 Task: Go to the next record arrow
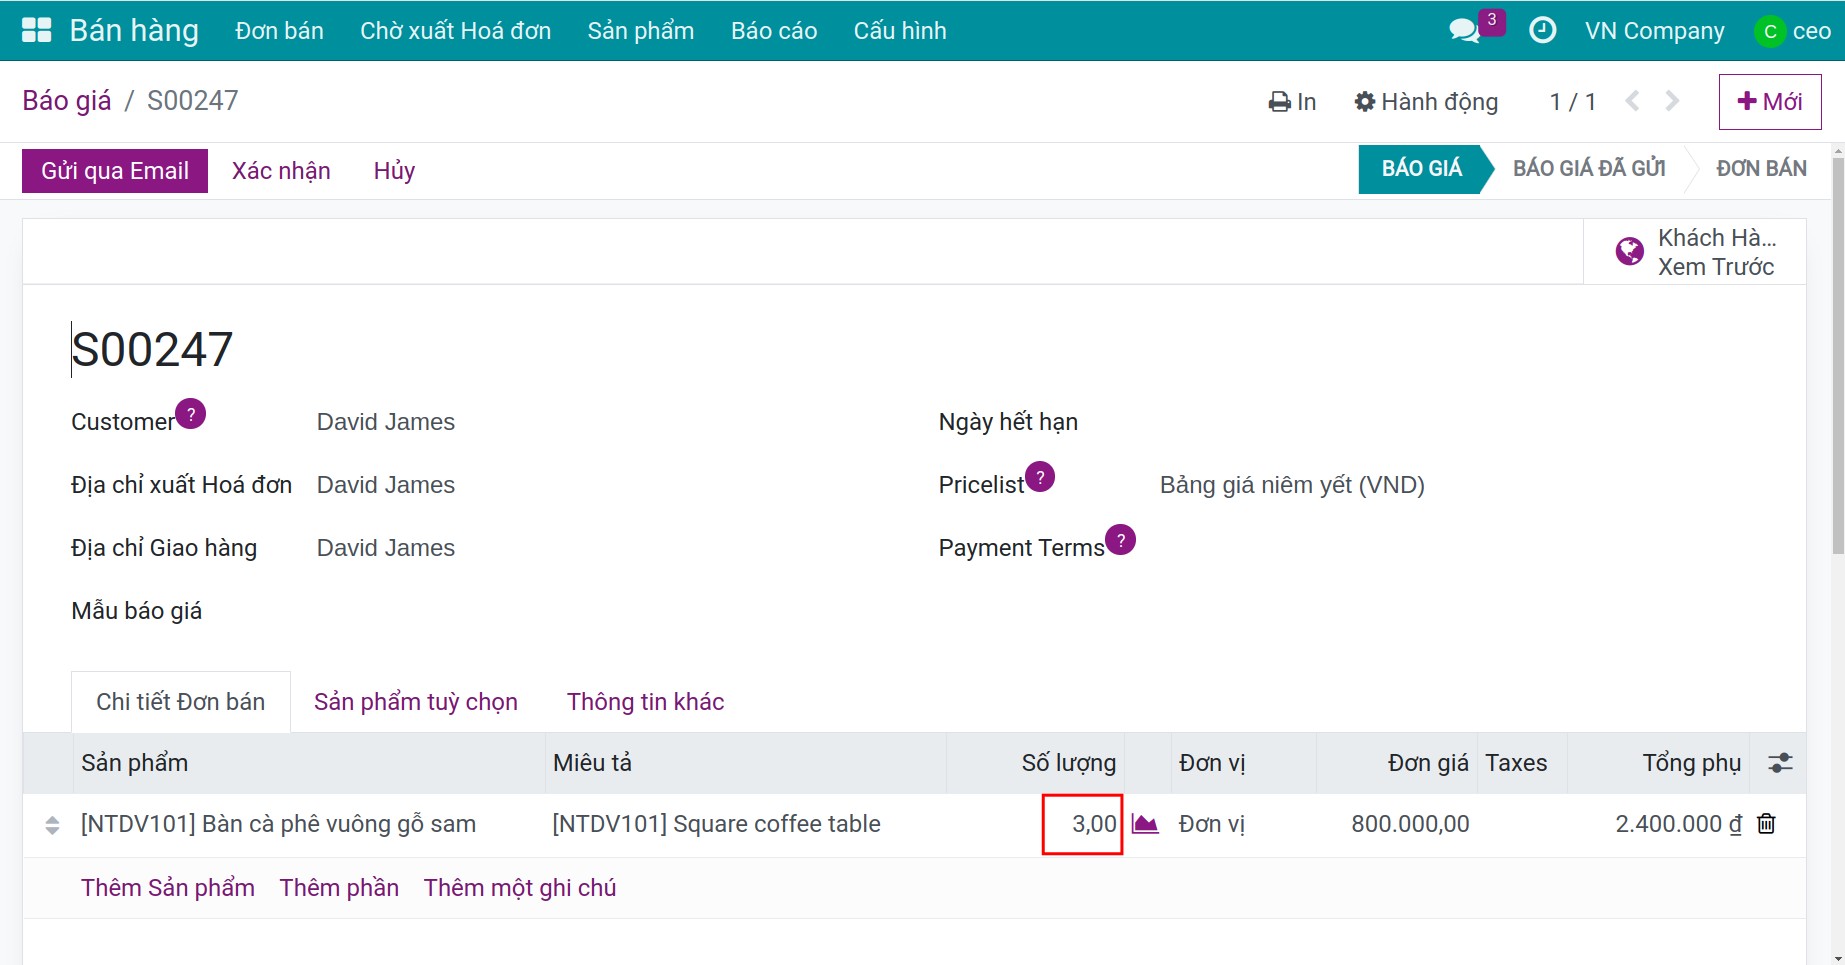click(1672, 101)
